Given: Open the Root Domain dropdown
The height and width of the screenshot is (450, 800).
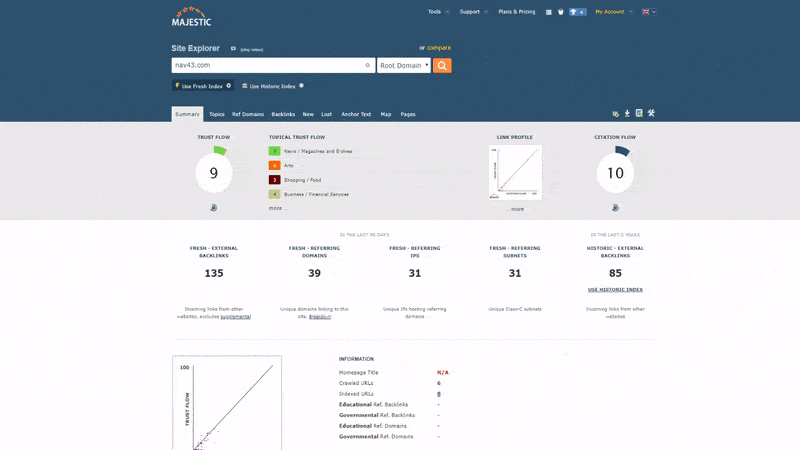Looking at the screenshot, I should tap(404, 65).
